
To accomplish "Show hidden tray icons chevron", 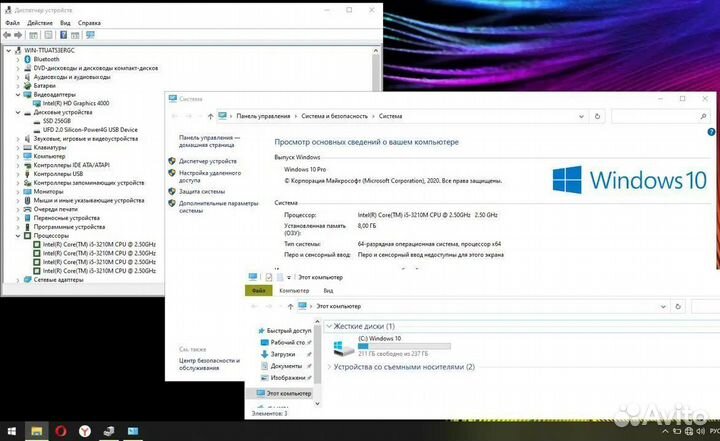I will click(665, 431).
